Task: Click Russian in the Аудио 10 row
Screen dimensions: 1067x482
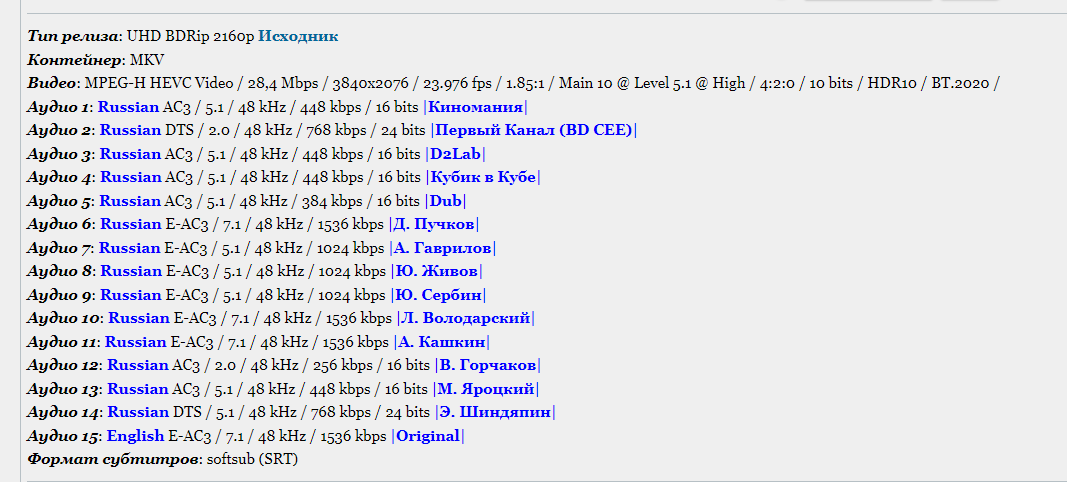Action: click(138, 318)
